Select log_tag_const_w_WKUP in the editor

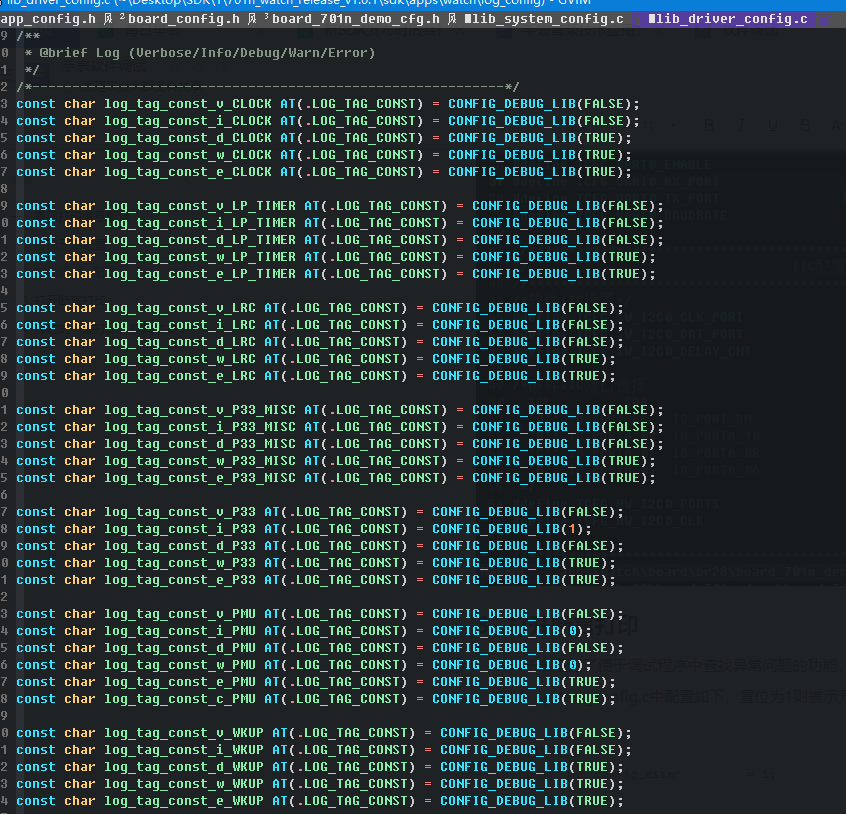(x=184, y=784)
